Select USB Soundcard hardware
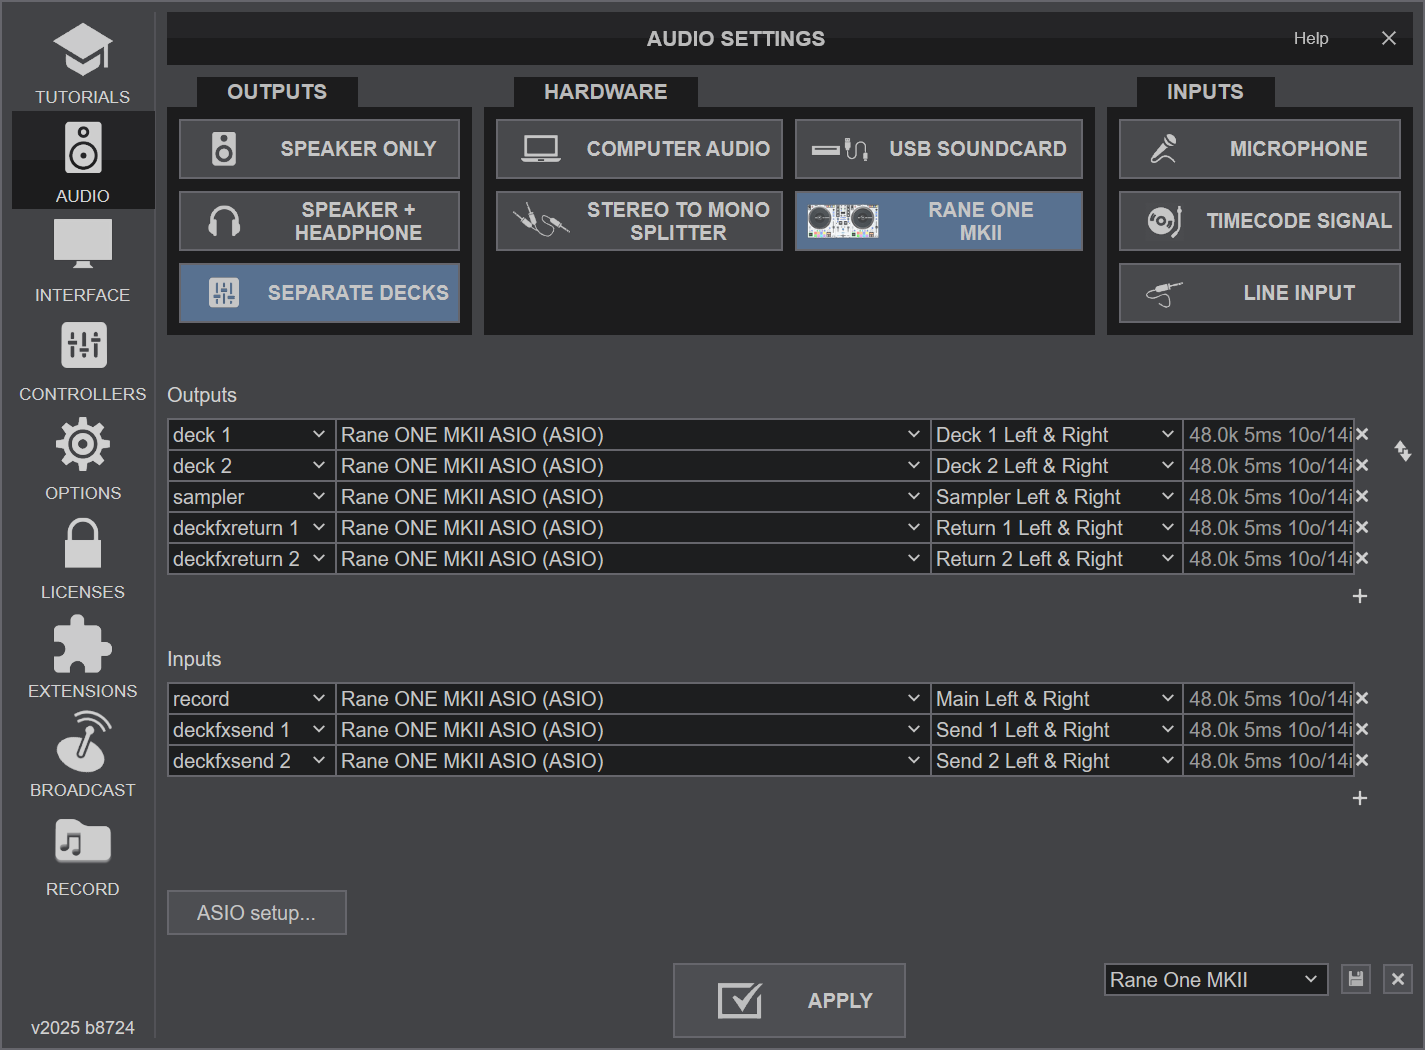The height and width of the screenshot is (1050, 1425). (x=939, y=149)
